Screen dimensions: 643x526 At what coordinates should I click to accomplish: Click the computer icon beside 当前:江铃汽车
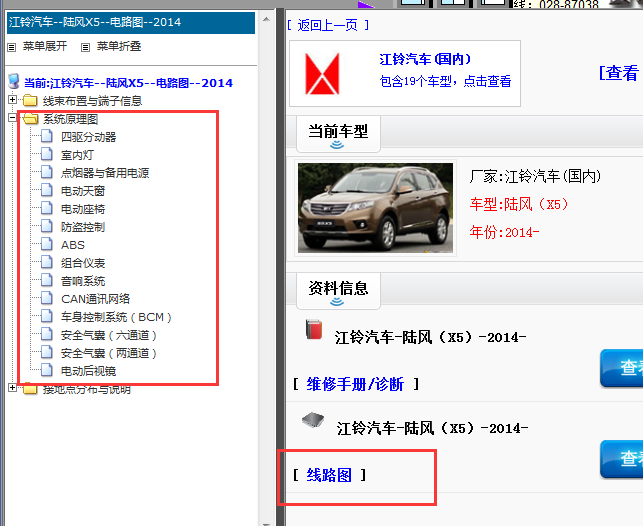click(14, 81)
